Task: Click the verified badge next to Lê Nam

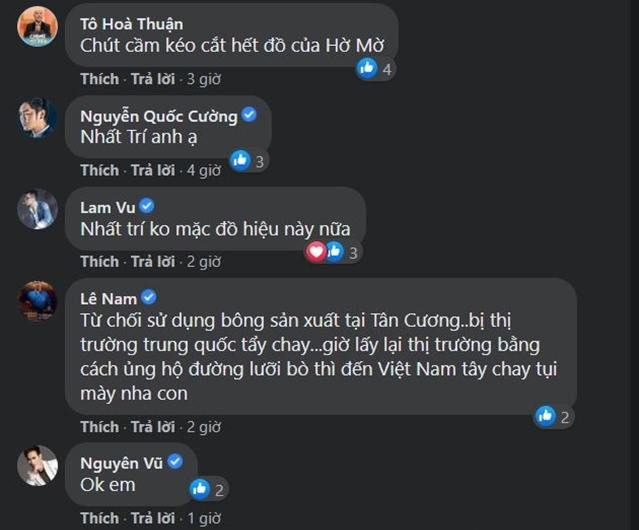Action: coord(149,297)
